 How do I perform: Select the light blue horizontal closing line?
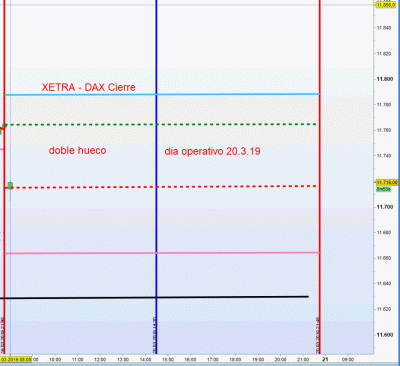[162, 95]
